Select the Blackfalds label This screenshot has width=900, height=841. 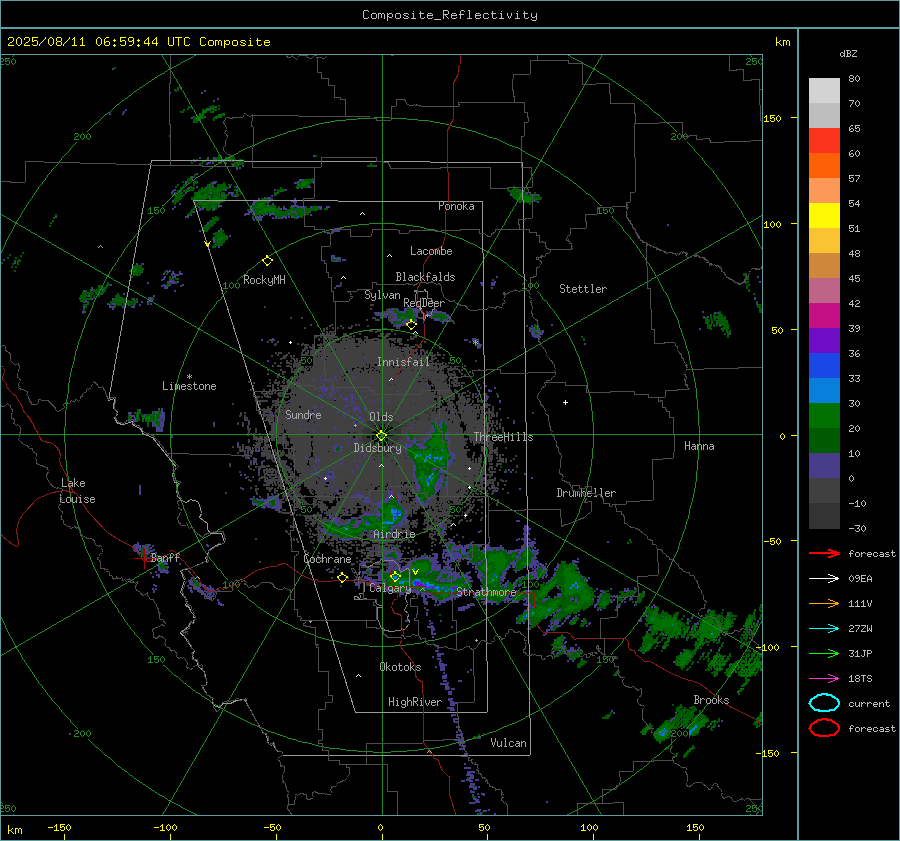425,277
